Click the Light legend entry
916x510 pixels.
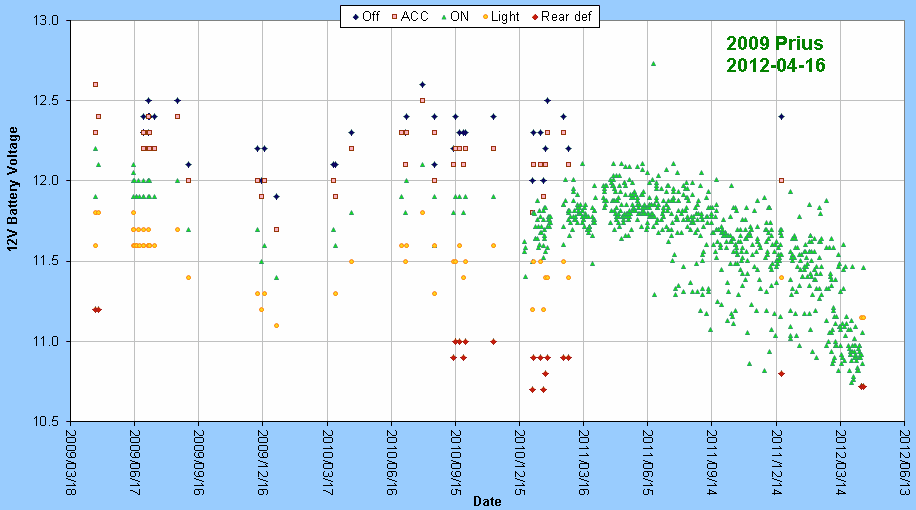(501, 16)
